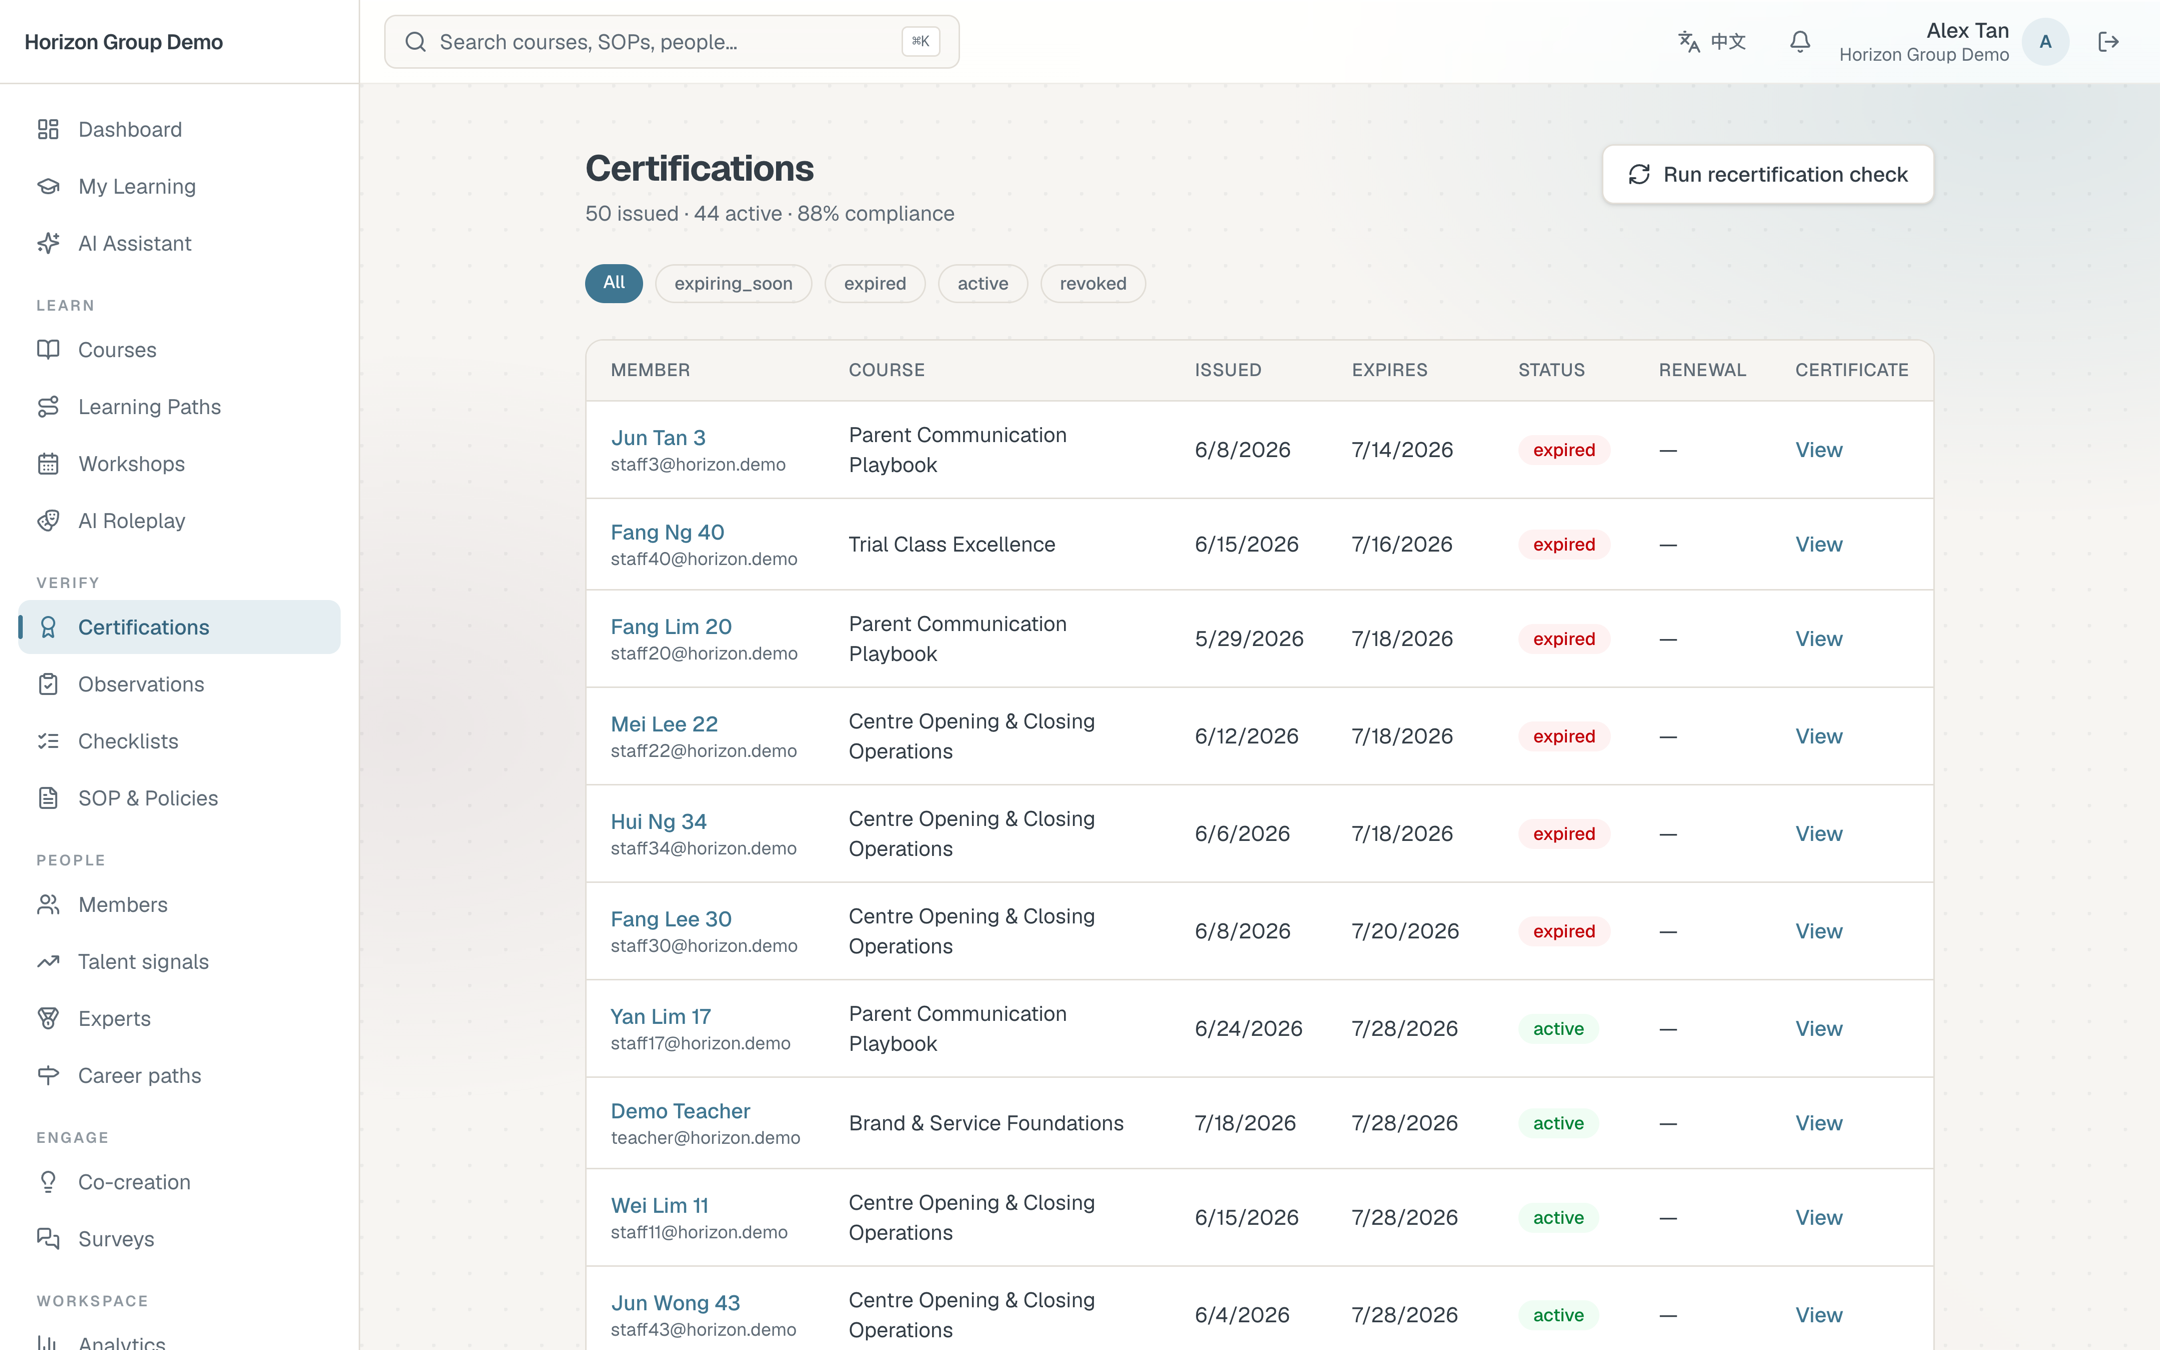Click the translate language icon
2160x1350 pixels.
coord(1689,42)
